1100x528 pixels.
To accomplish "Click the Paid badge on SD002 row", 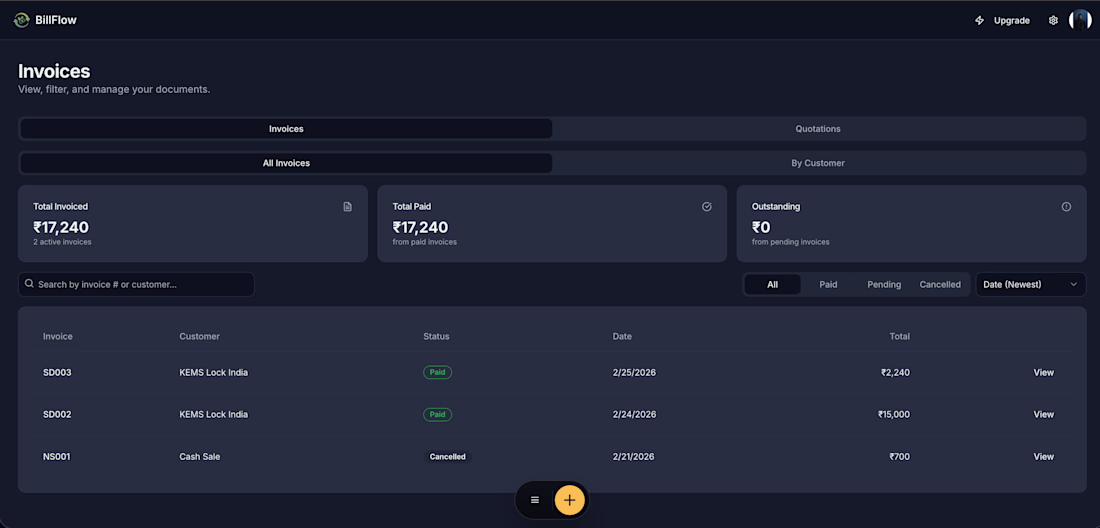I will coord(437,414).
